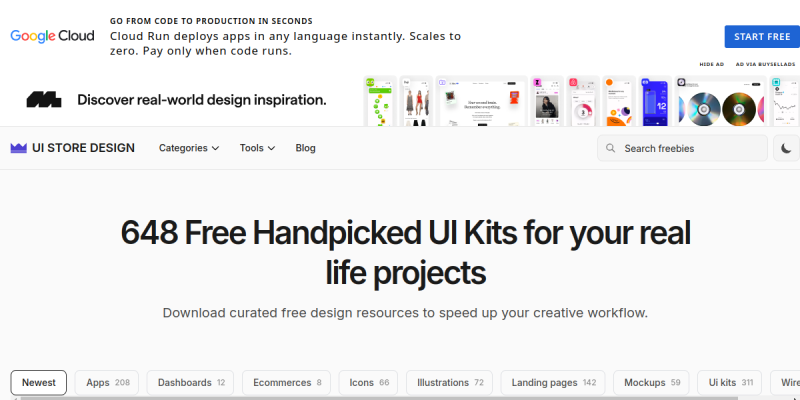Toggle dark mode with the moon icon
This screenshot has width=800, height=400.
click(x=786, y=148)
